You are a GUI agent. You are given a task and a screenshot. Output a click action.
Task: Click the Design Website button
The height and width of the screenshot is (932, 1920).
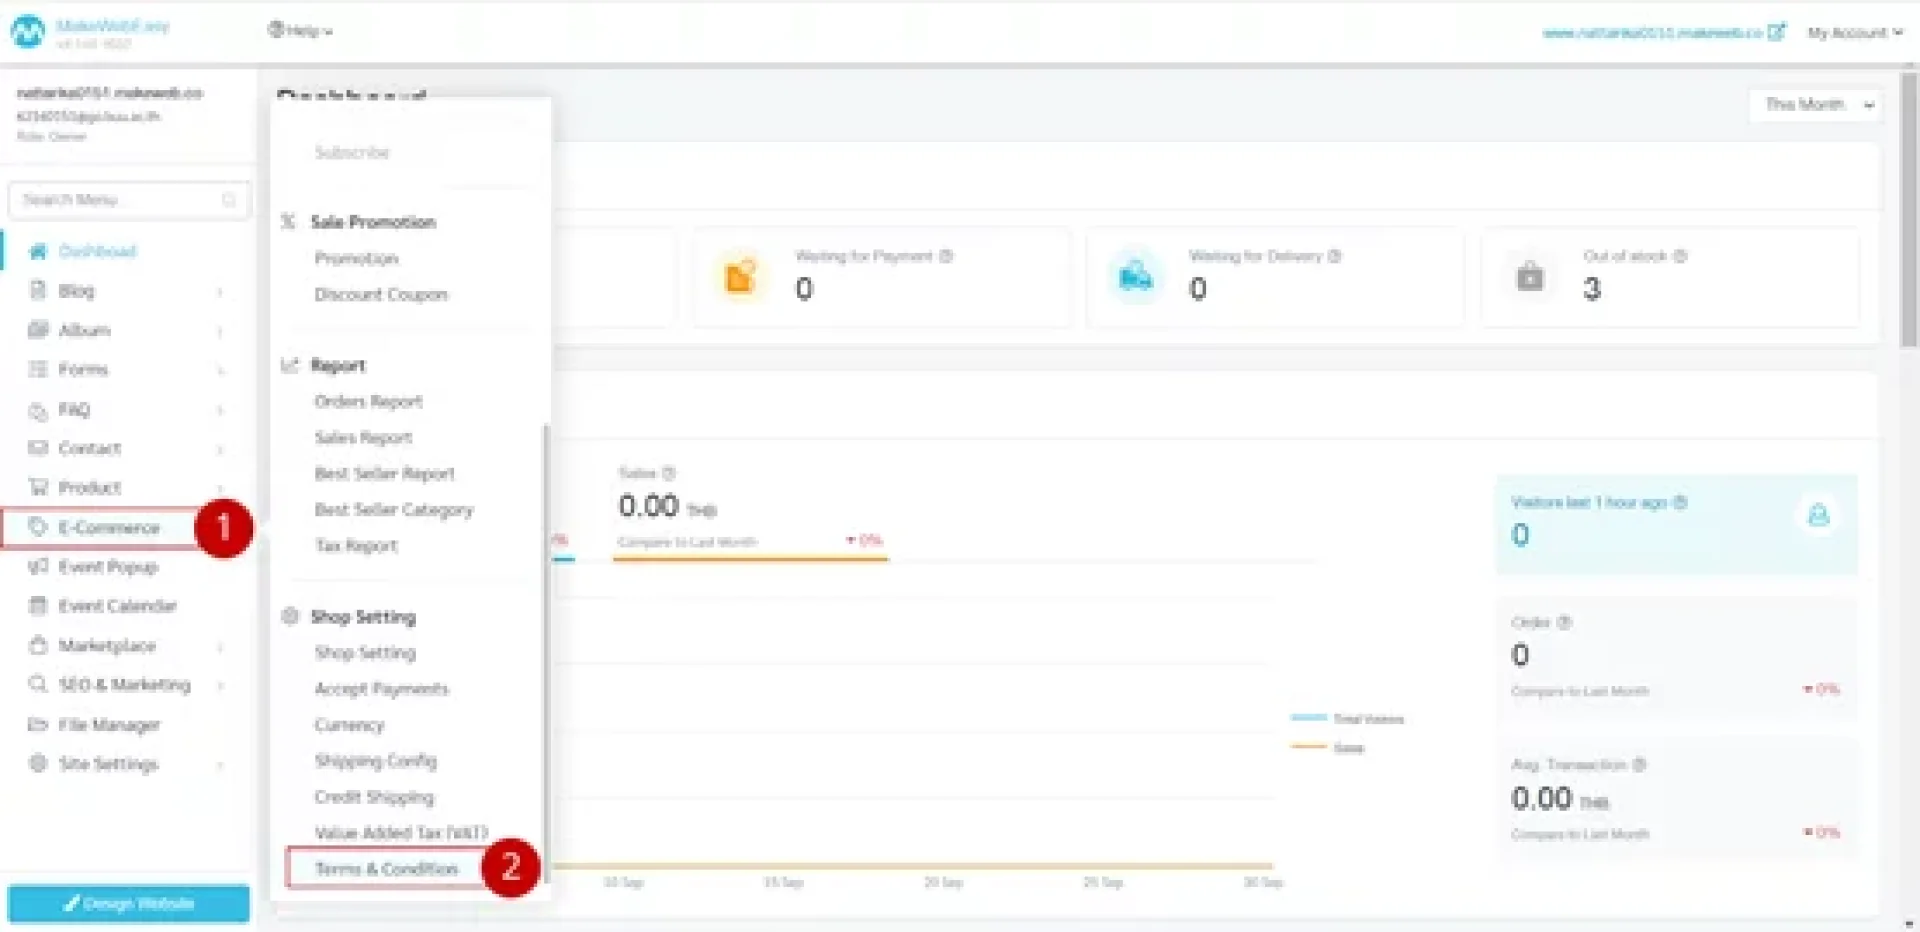point(129,903)
